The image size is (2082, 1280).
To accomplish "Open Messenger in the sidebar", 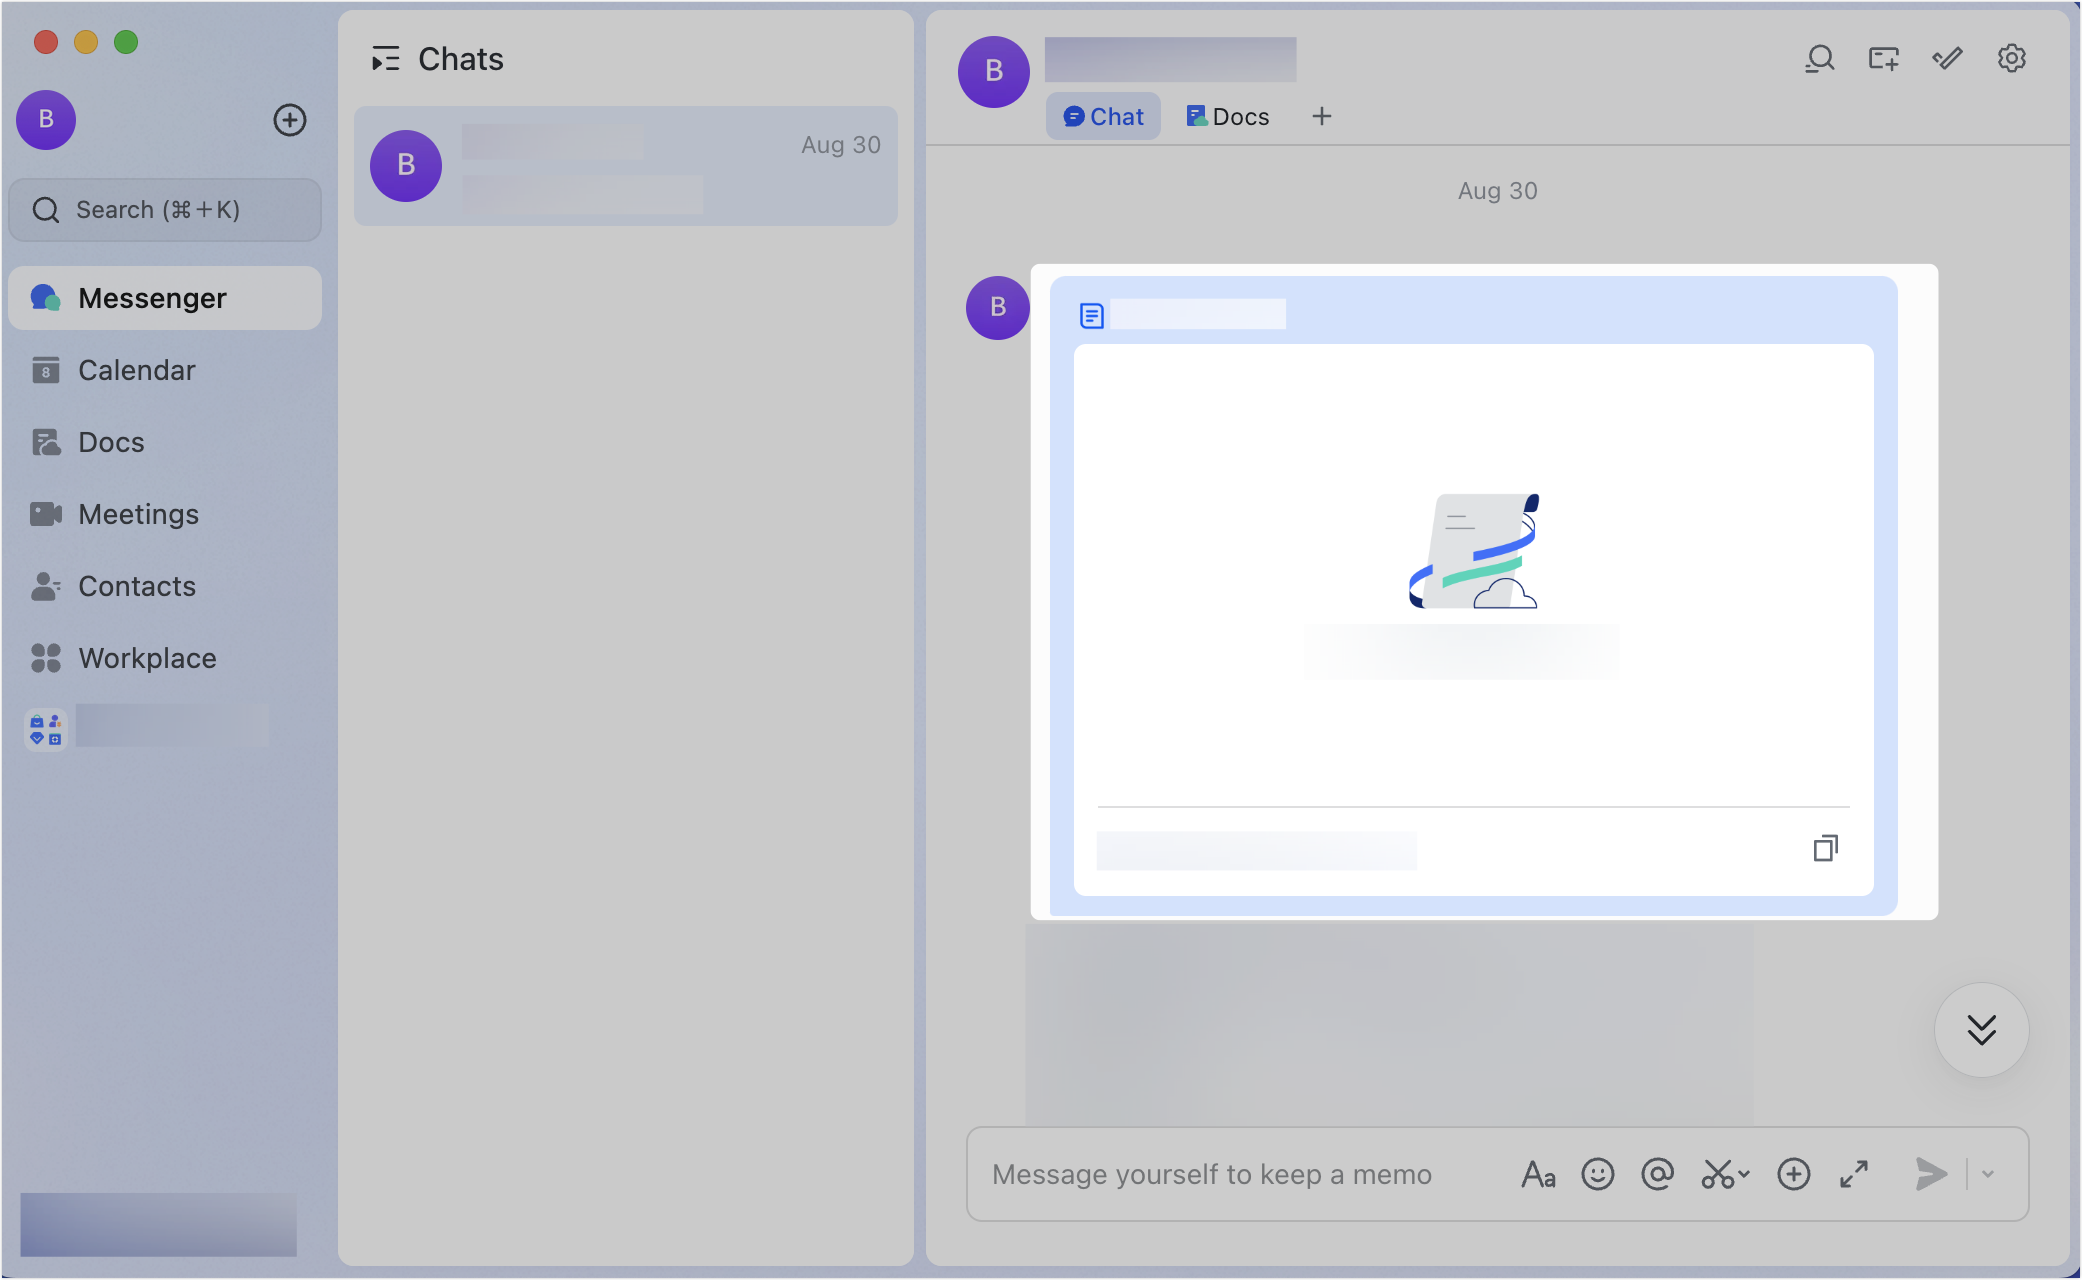I will point(165,298).
